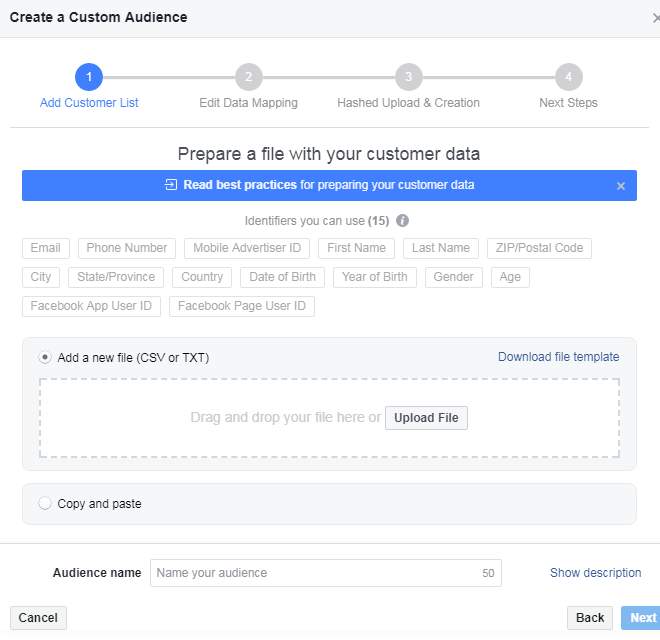Viewport: 660px width, 640px height.
Task: Open the Download file template link
Action: [558, 357]
